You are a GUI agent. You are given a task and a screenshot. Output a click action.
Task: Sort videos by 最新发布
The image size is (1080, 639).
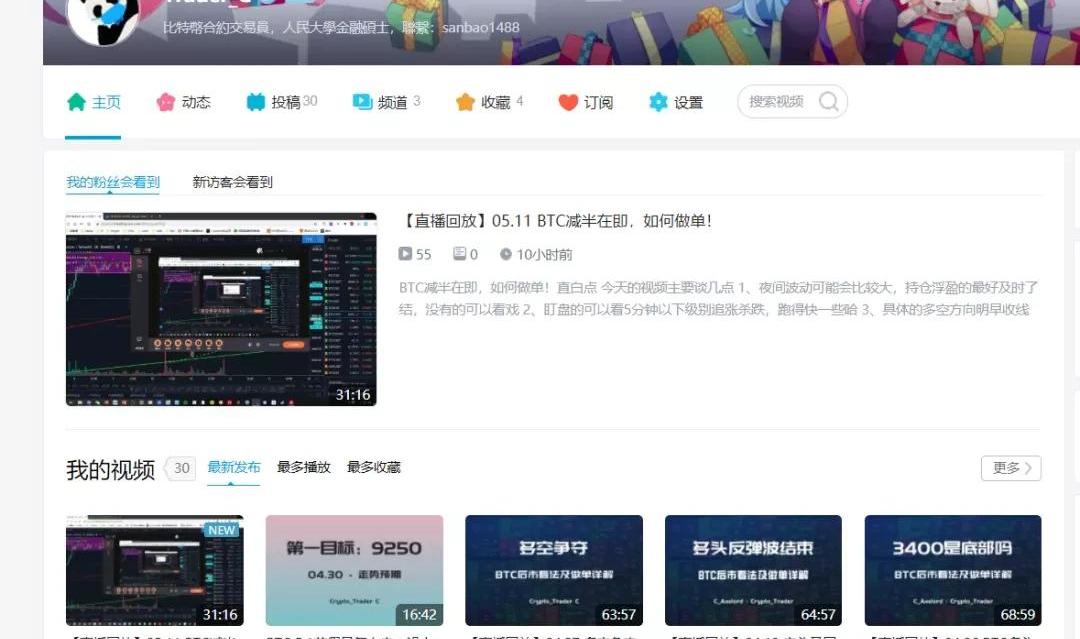(234, 467)
